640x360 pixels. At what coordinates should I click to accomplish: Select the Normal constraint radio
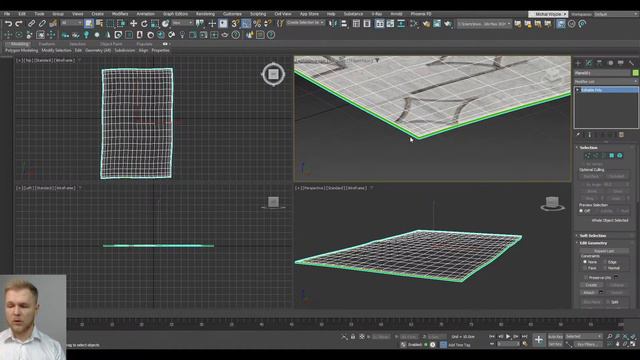click(x=605, y=268)
